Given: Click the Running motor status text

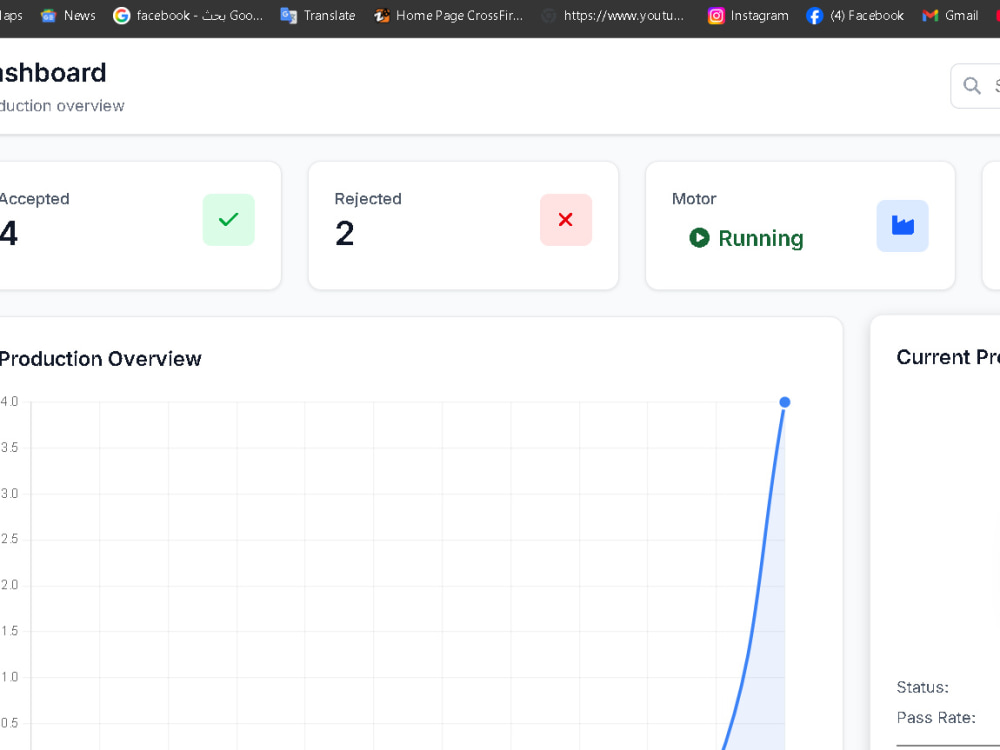Looking at the screenshot, I should 760,238.
